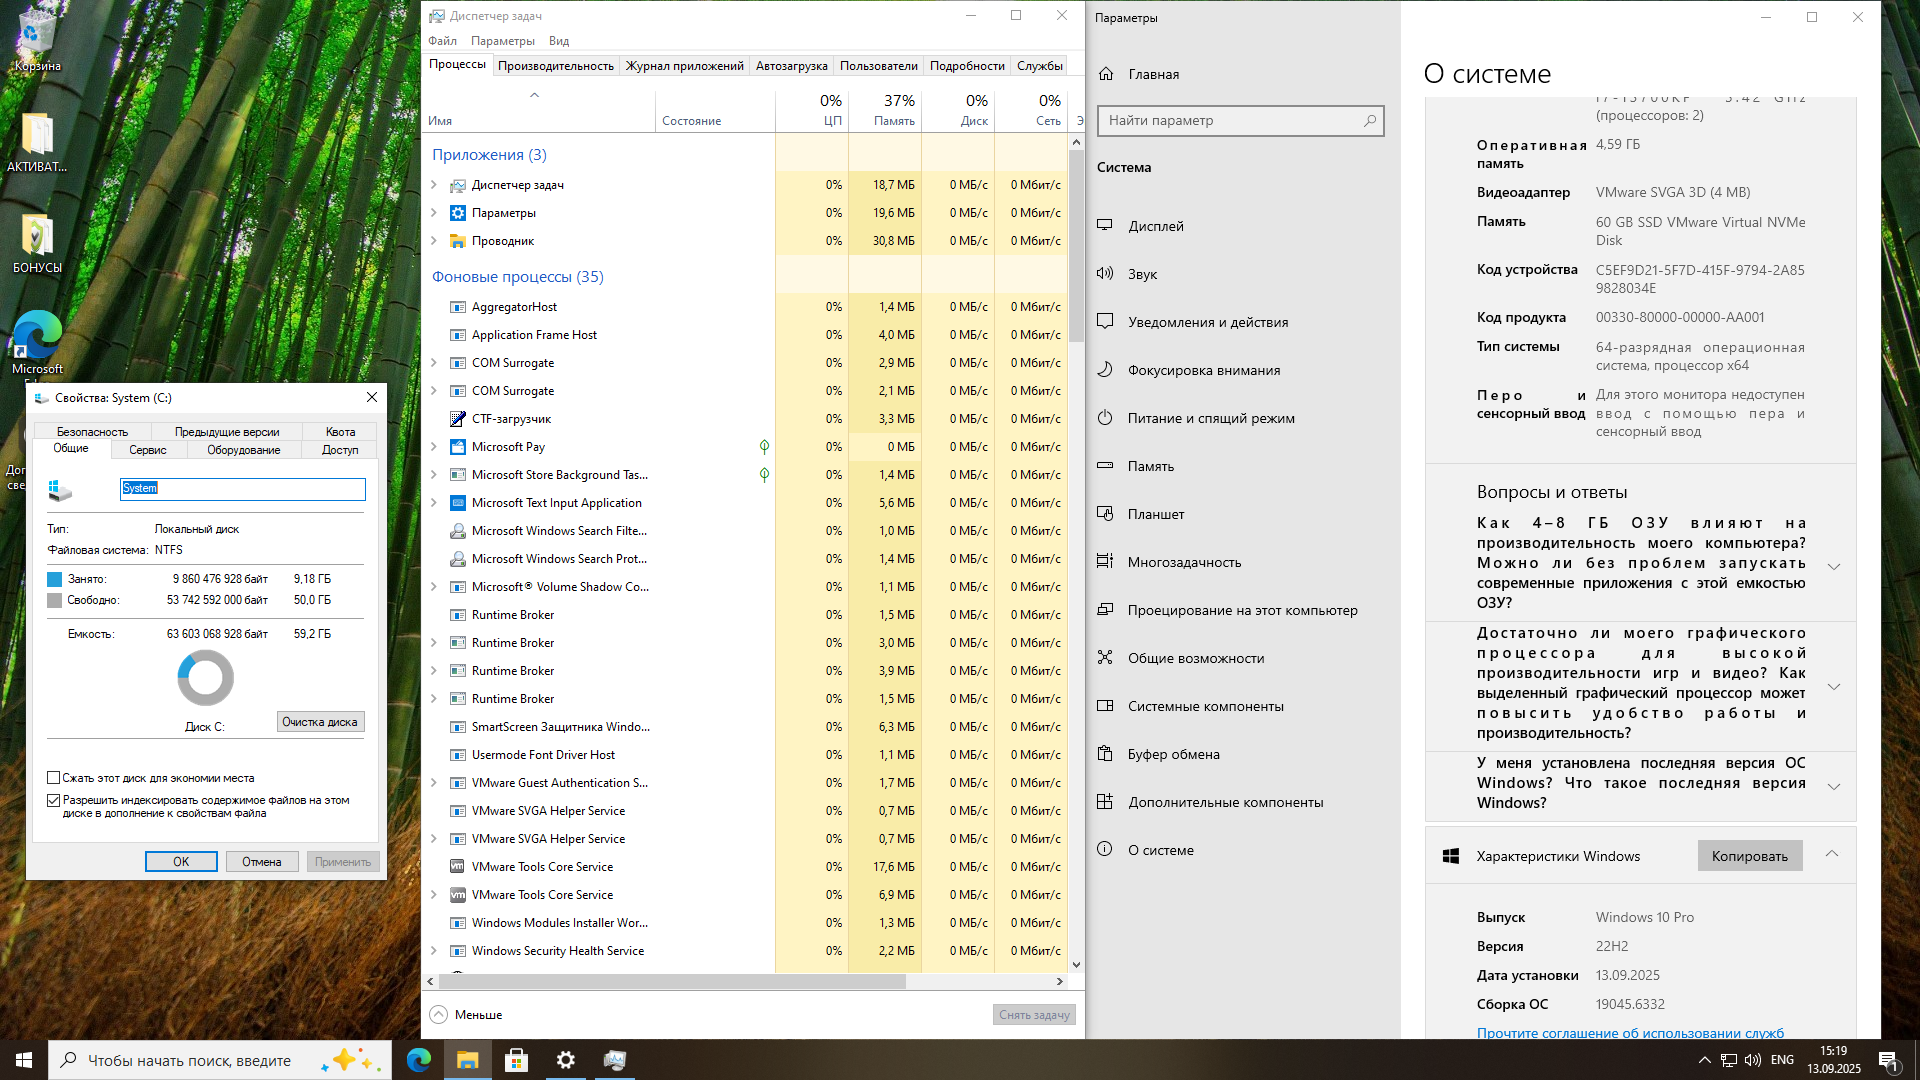
Task: Expand Task Manager app entry
Action: [x=434, y=185]
